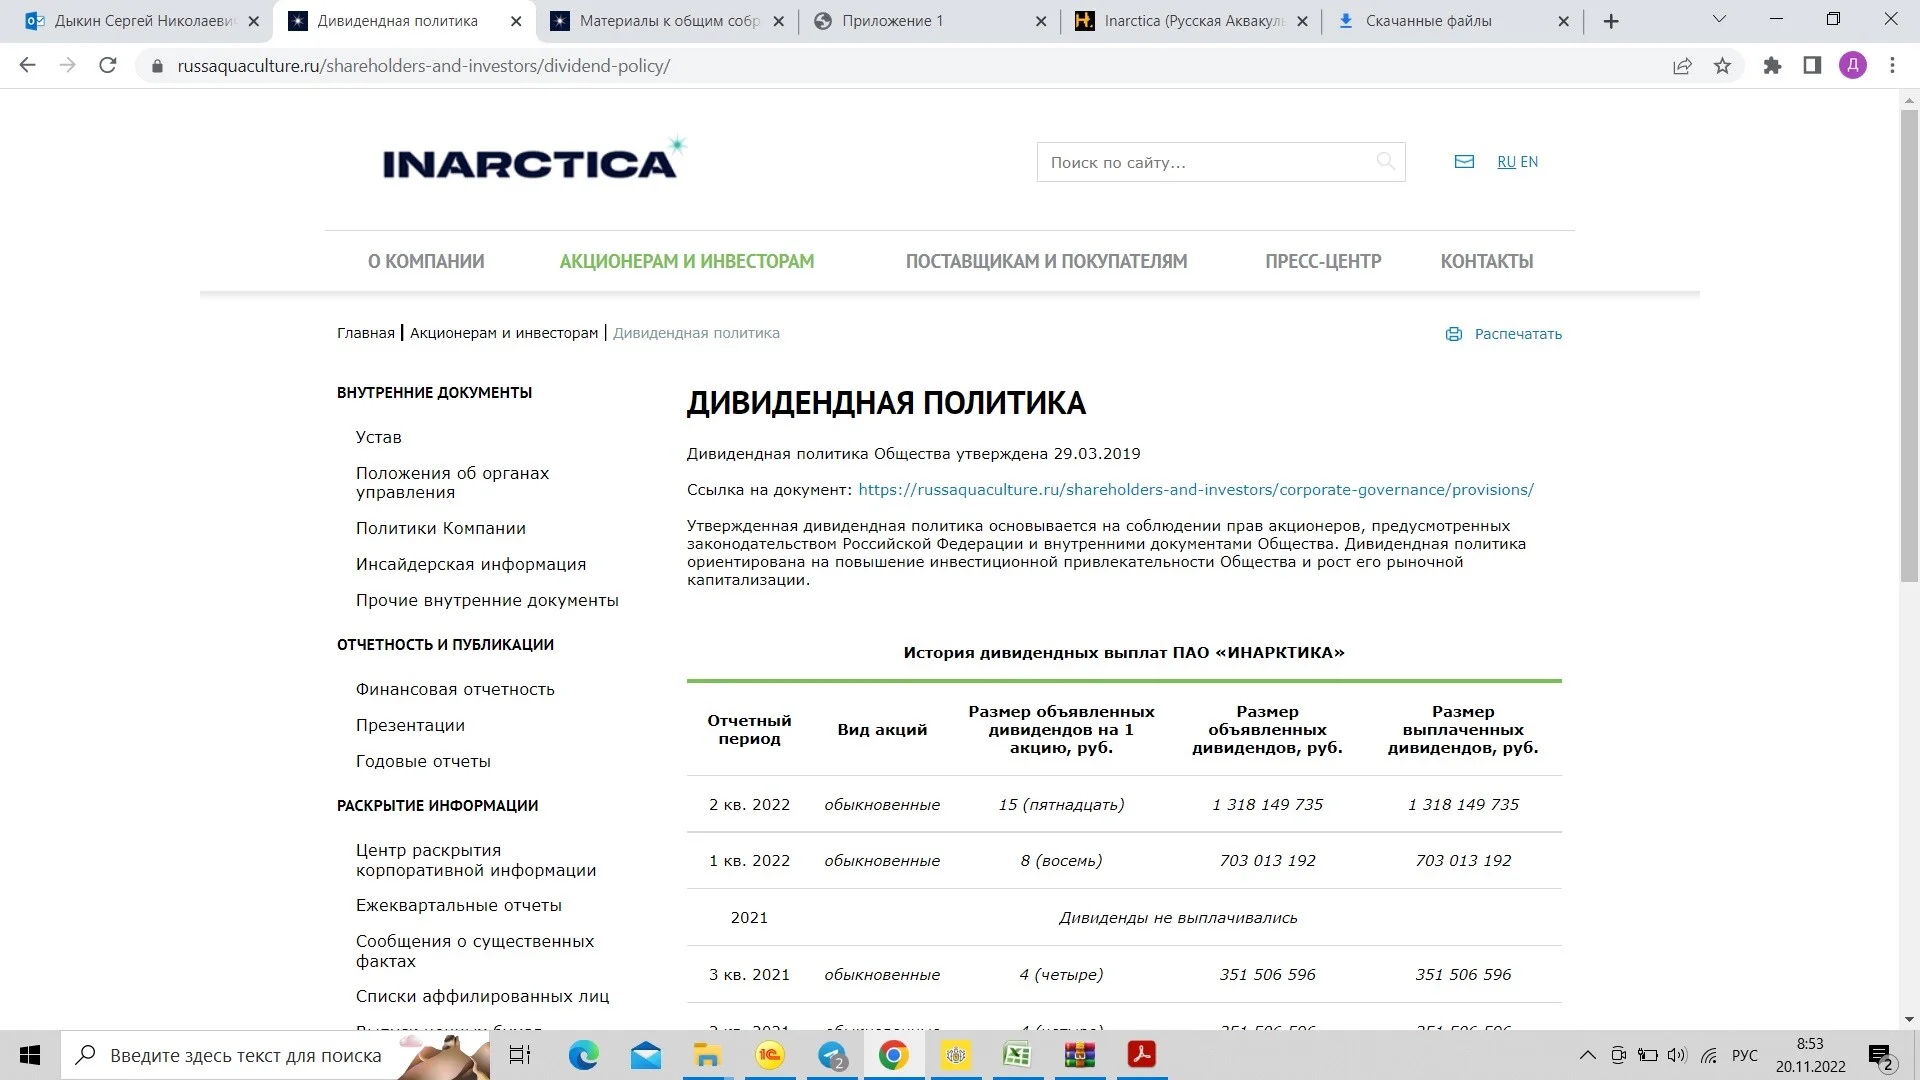
Task: Switch to Inarctica (Русская Аквакультура) tab
Action: 1192,21
